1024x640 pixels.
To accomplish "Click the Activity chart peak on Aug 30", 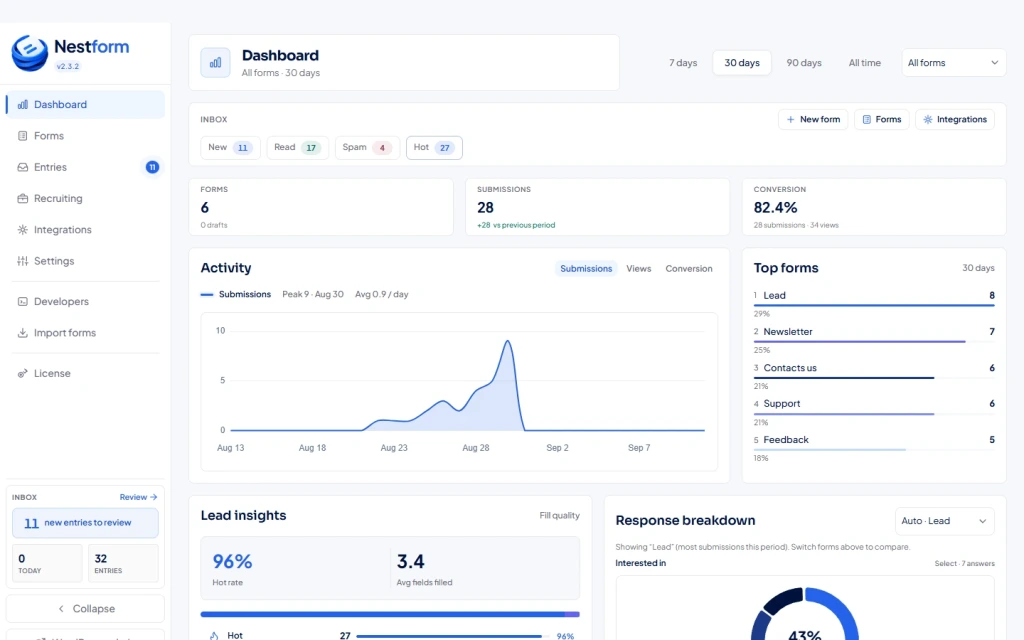I will pos(508,341).
